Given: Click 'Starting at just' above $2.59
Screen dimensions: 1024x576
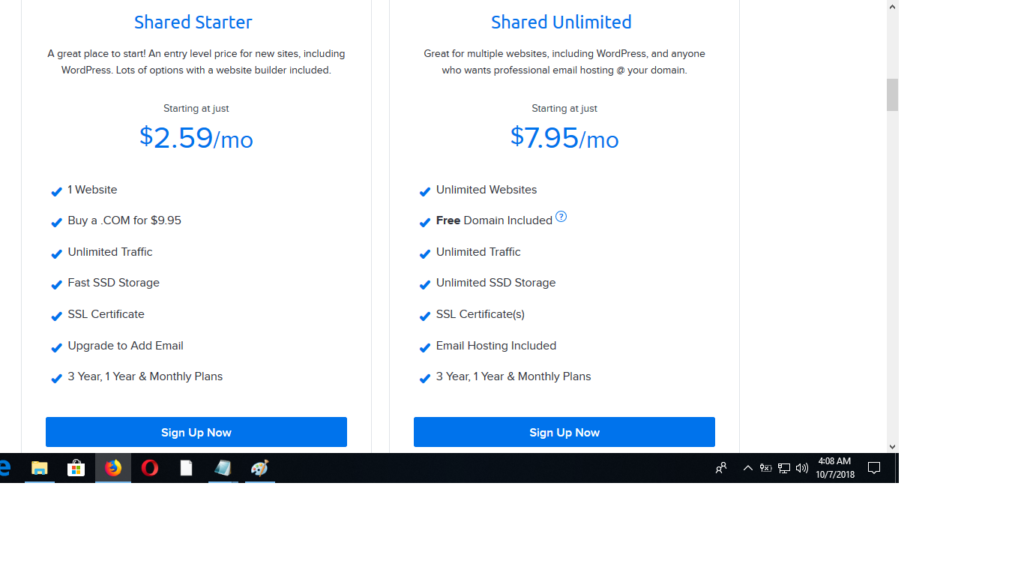Looking at the screenshot, I should tap(196, 108).
